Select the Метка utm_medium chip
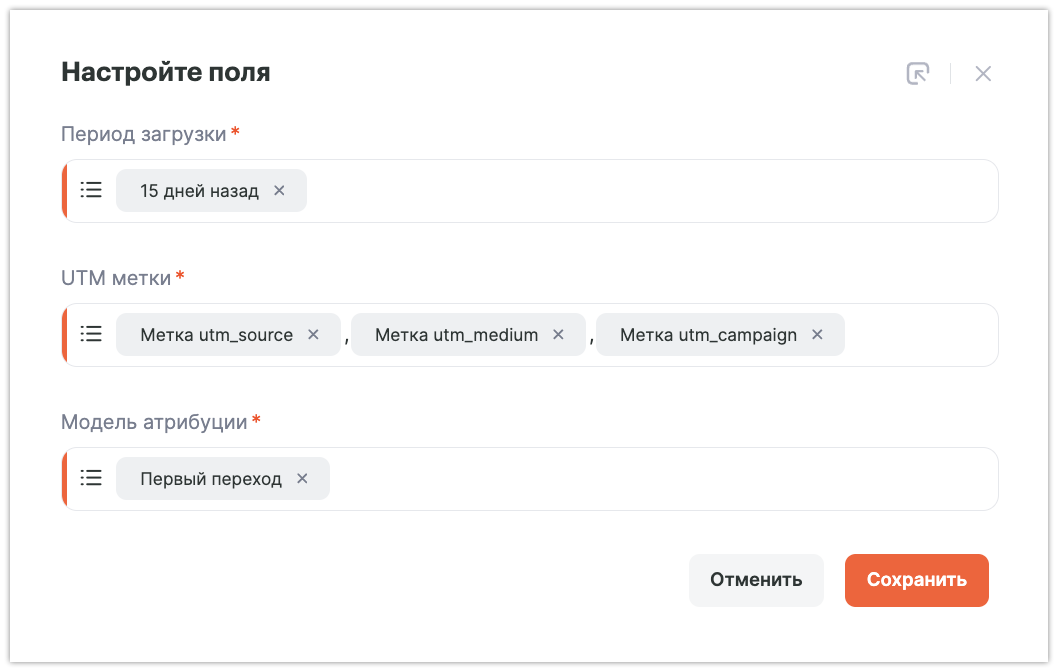The height and width of the screenshot is (672, 1058). tap(456, 335)
